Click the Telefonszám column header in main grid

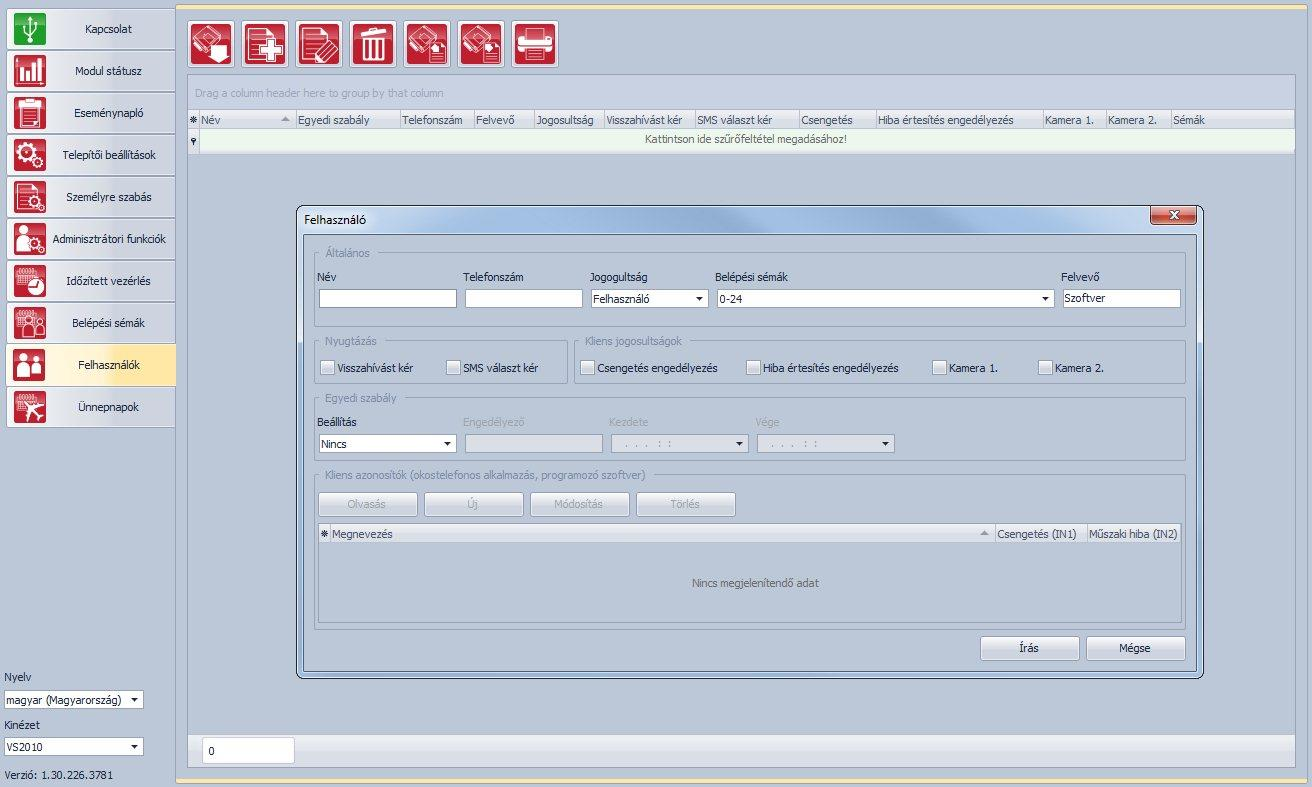(436, 120)
